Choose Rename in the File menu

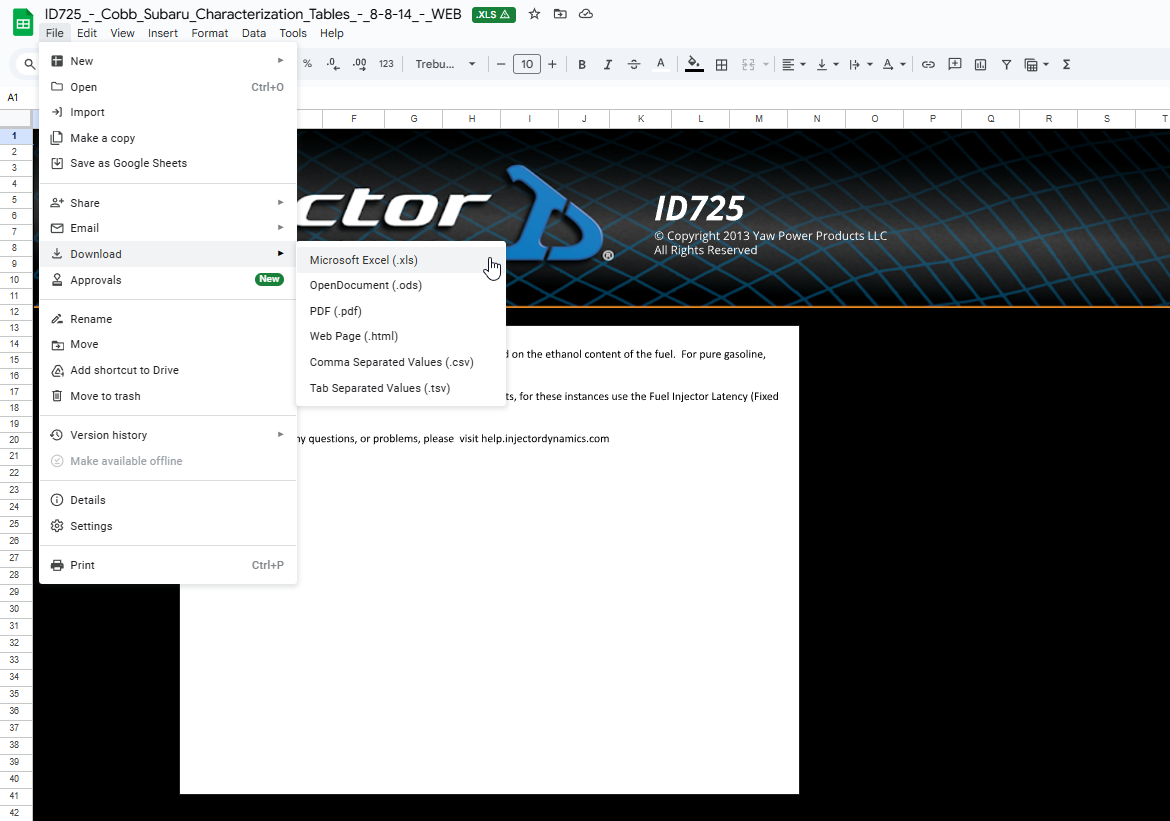[x=168, y=319]
